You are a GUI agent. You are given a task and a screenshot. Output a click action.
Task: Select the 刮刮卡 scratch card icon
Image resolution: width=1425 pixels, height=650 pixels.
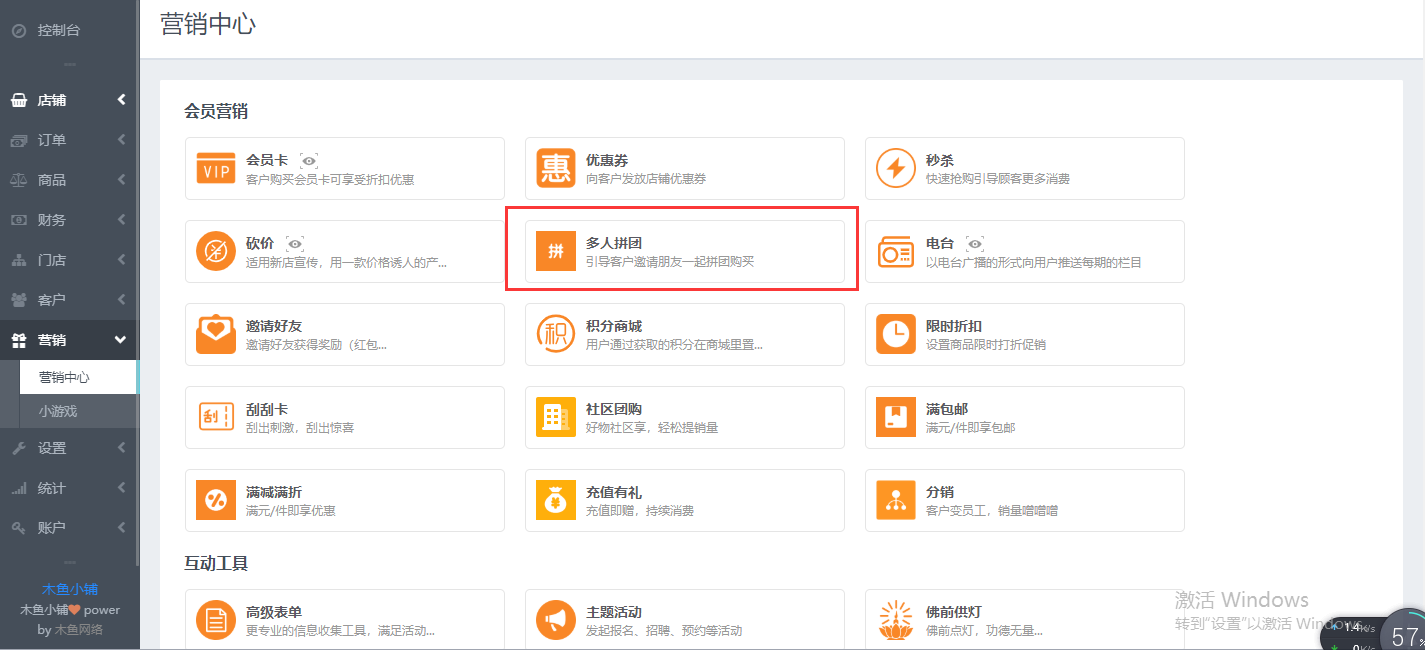[216, 415]
